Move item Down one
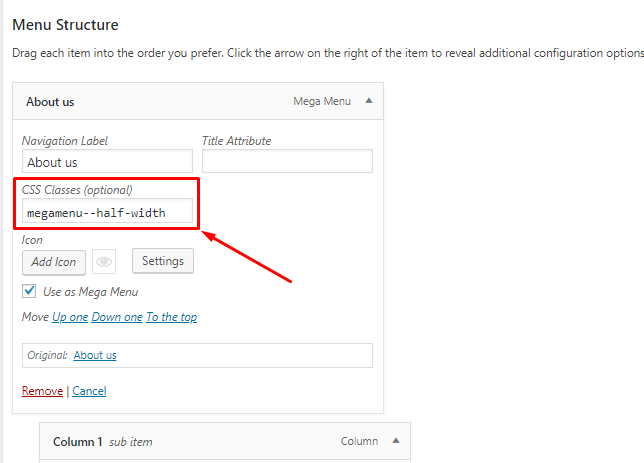This screenshot has width=644, height=463. [x=117, y=317]
